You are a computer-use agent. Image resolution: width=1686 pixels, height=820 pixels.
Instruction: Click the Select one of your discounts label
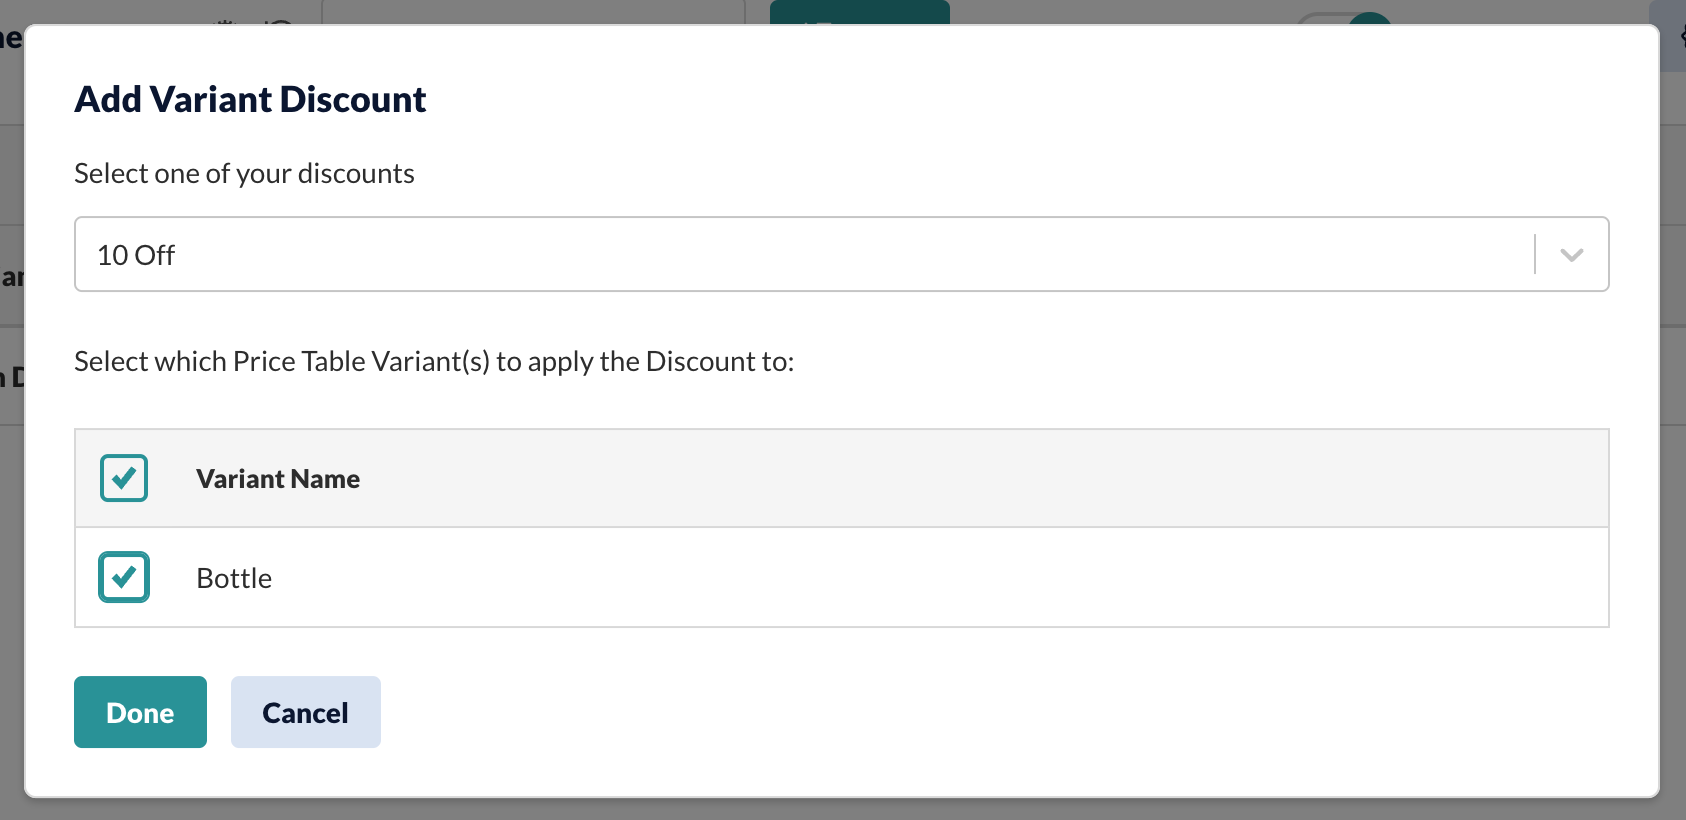(x=244, y=173)
